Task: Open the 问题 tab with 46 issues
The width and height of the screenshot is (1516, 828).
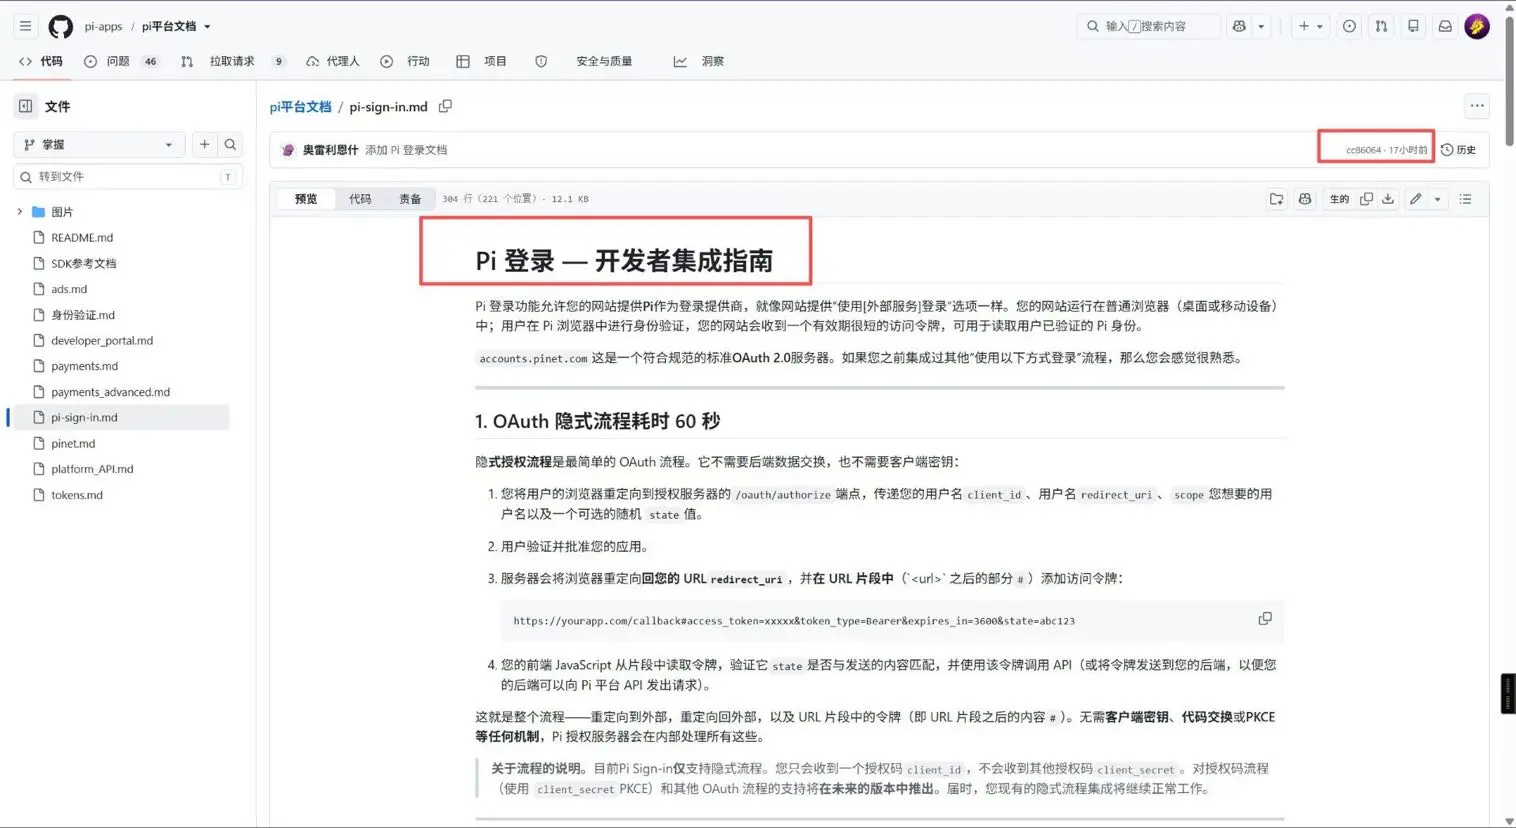Action: (121, 61)
